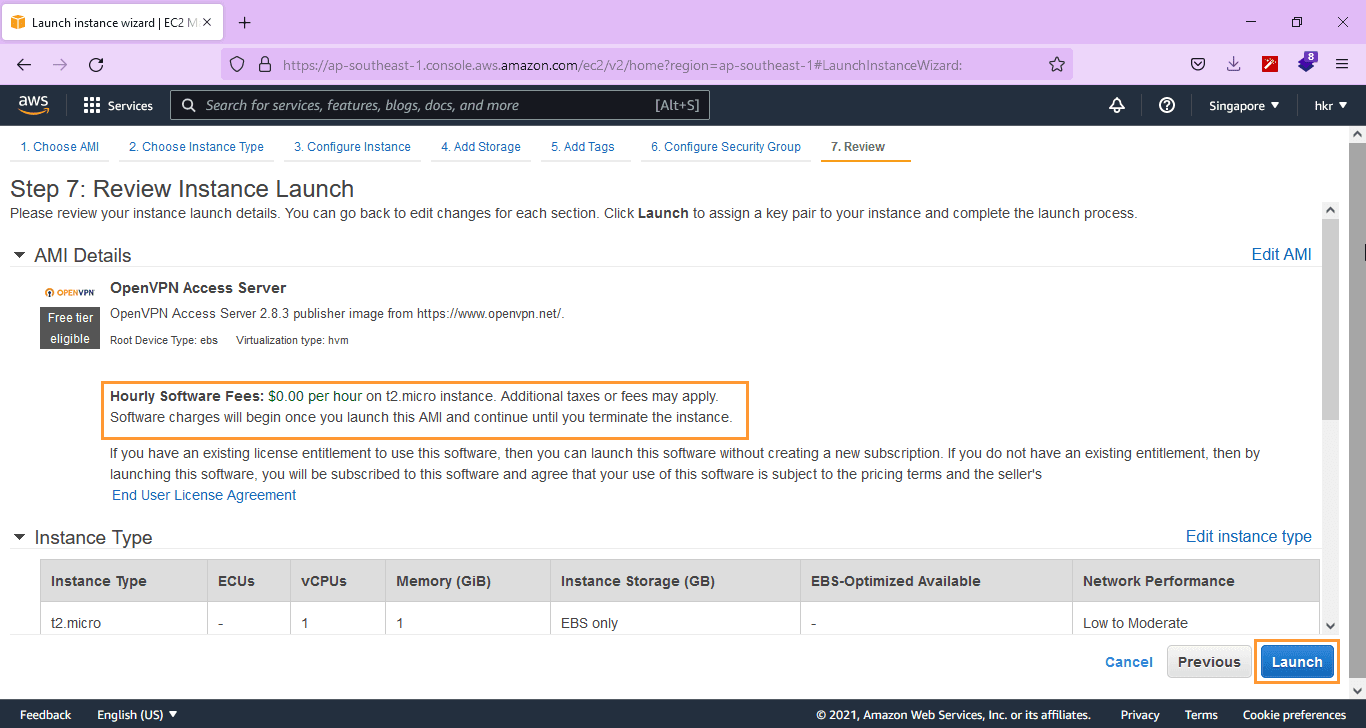1366x728 pixels.
Task: Close the Launch instance wizard tab
Action: tap(207, 22)
